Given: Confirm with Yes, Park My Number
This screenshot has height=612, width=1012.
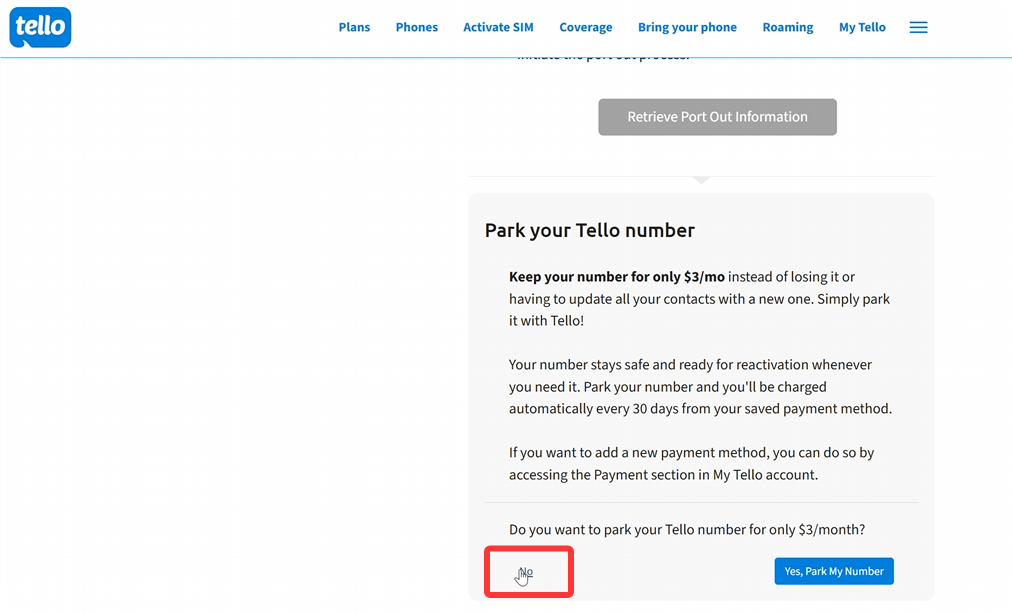Looking at the screenshot, I should pyautogui.click(x=833, y=571).
